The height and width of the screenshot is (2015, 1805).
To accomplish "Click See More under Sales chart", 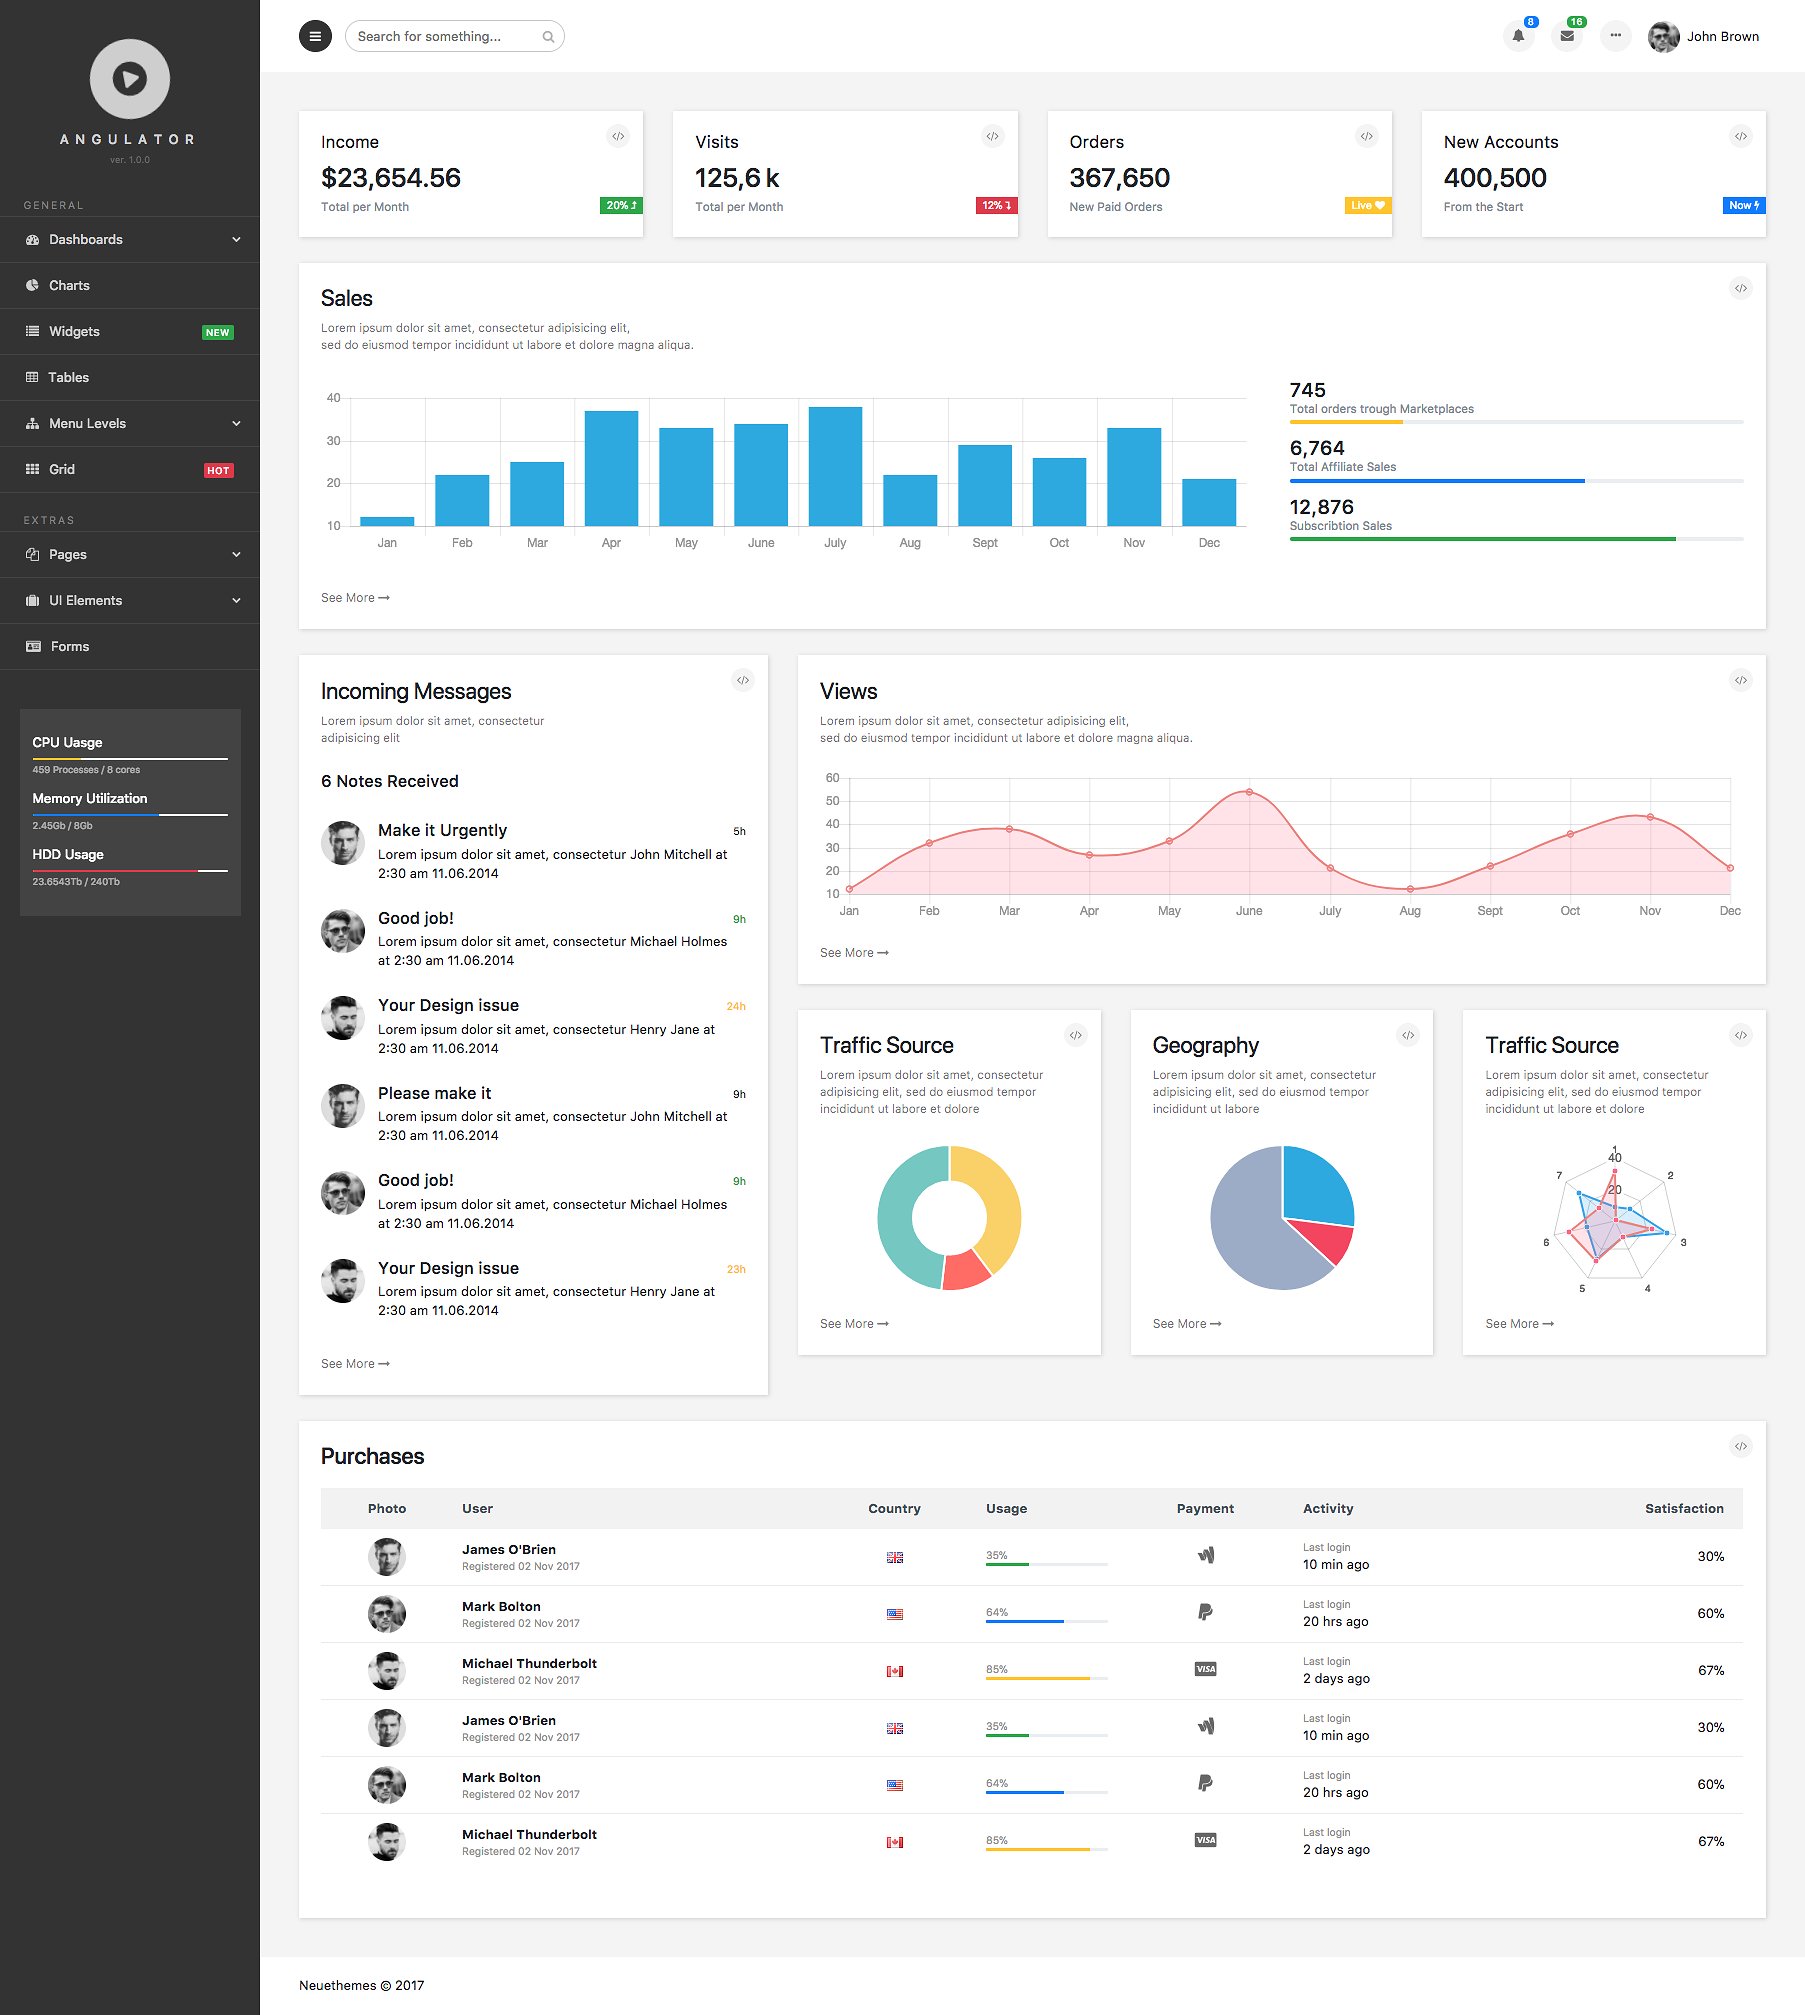I will click(355, 598).
